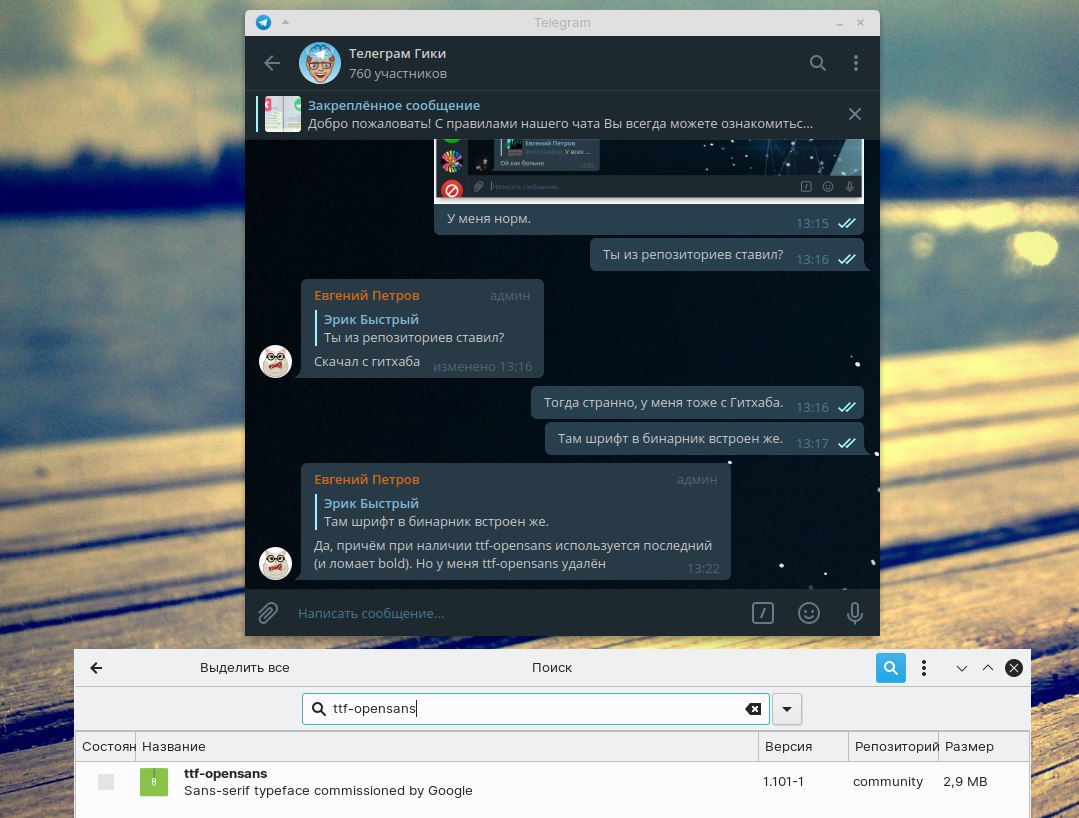The image size is (1079, 818).
Task: Open the emoji picker
Action: (x=809, y=613)
